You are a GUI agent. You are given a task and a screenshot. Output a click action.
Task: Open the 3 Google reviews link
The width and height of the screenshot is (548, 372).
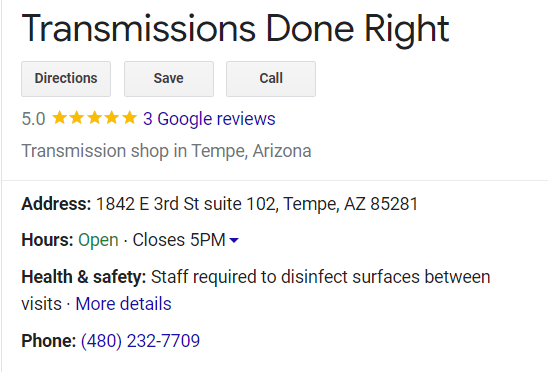(209, 119)
